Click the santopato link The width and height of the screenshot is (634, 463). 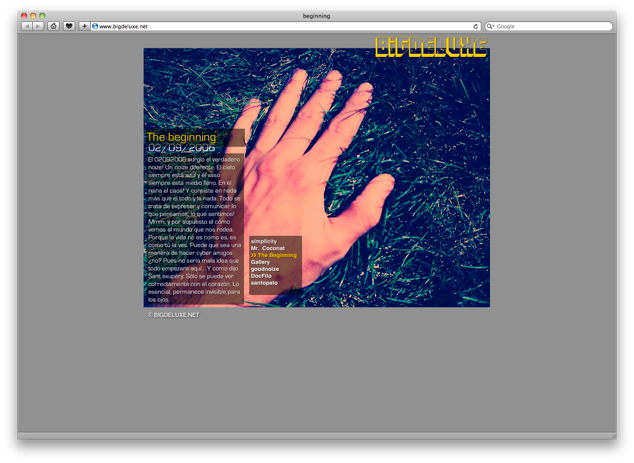(264, 283)
